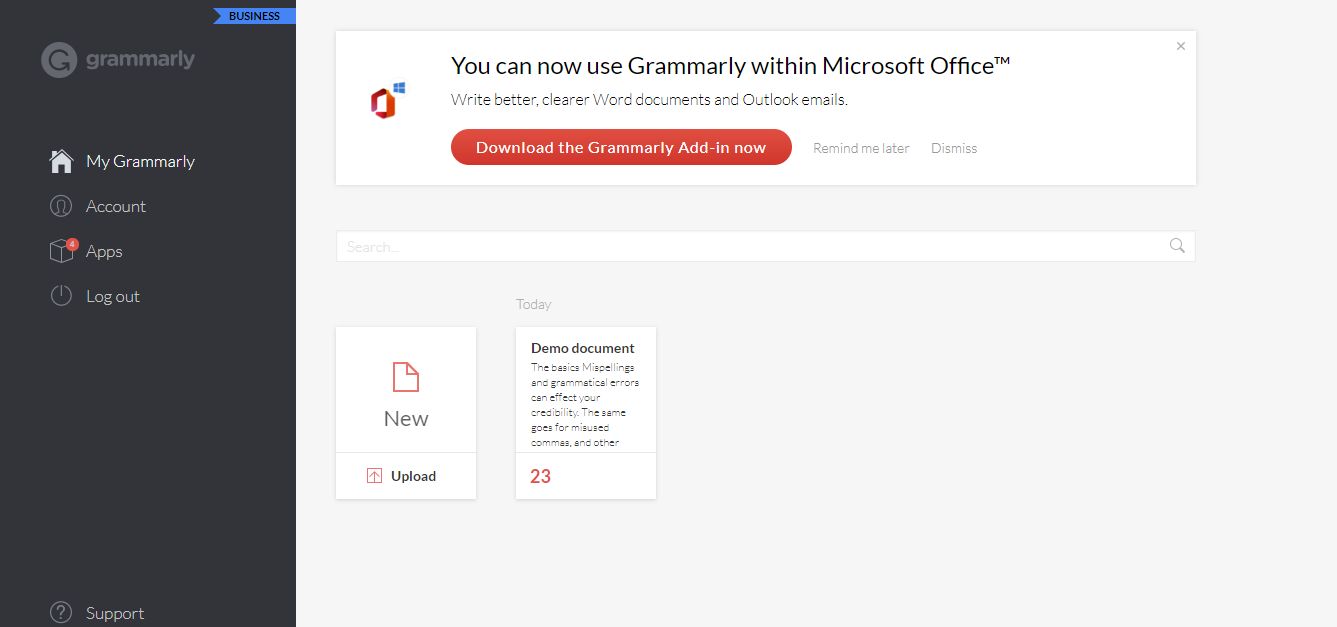The image size is (1337, 627).
Task: Select Log out in the sidebar
Action: click(x=113, y=296)
